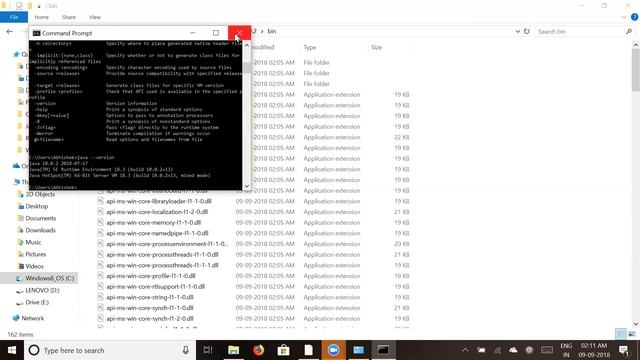Select api-ms-win-core-processenvironment file
The height and width of the screenshot is (360, 640).
tap(167, 244)
